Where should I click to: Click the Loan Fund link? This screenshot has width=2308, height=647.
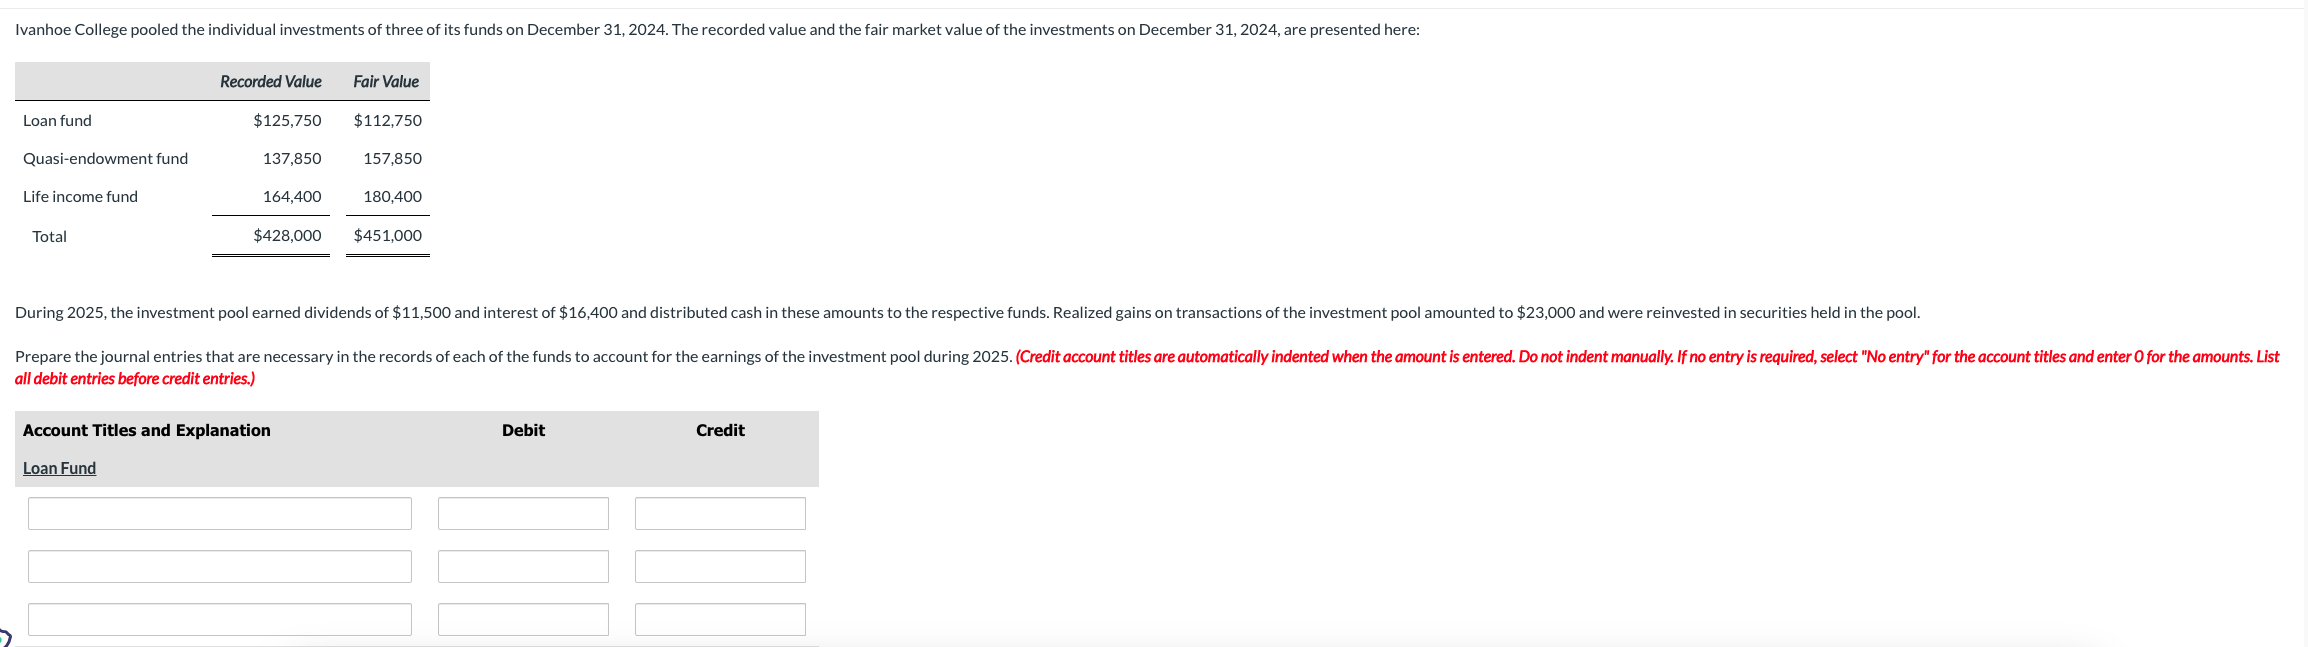point(58,467)
